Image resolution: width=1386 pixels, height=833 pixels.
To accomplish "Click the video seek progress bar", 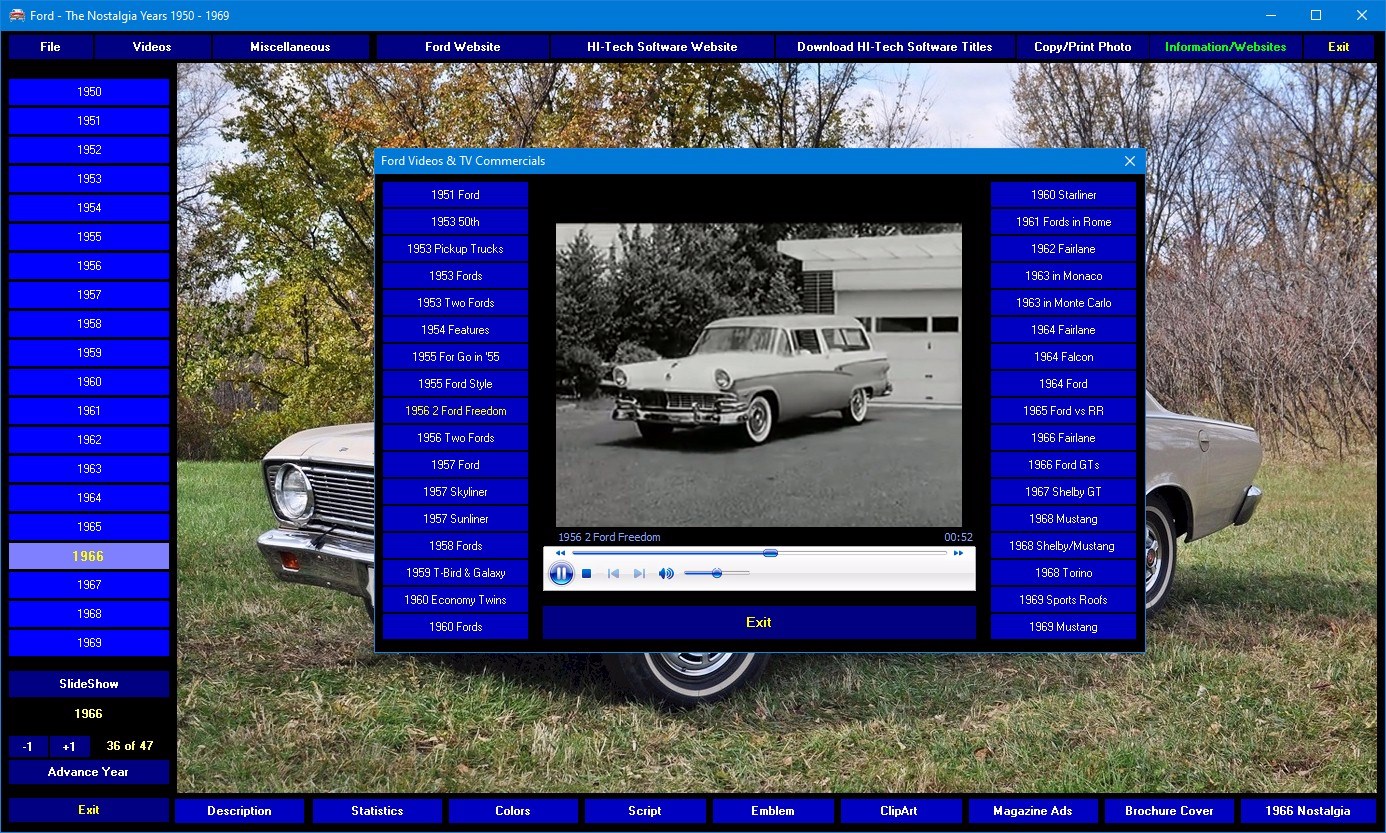I will (x=759, y=552).
